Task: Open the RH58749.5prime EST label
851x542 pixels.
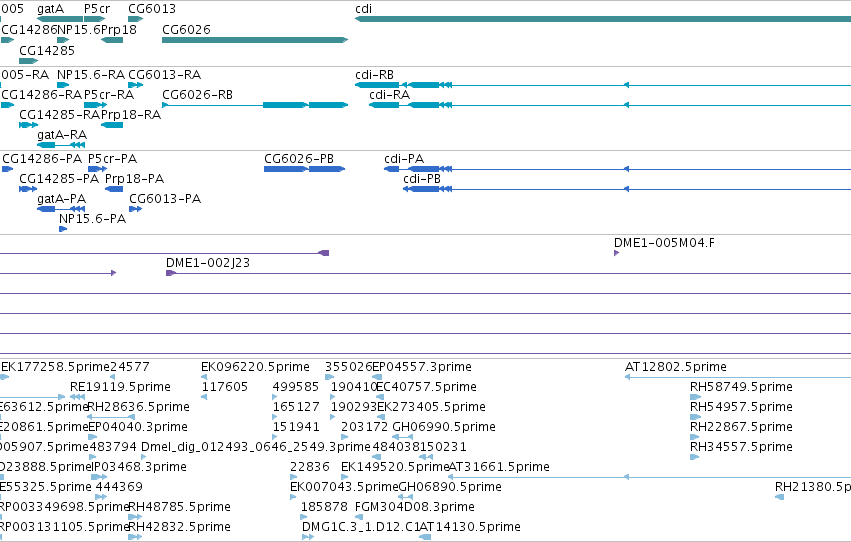Action: (741, 387)
